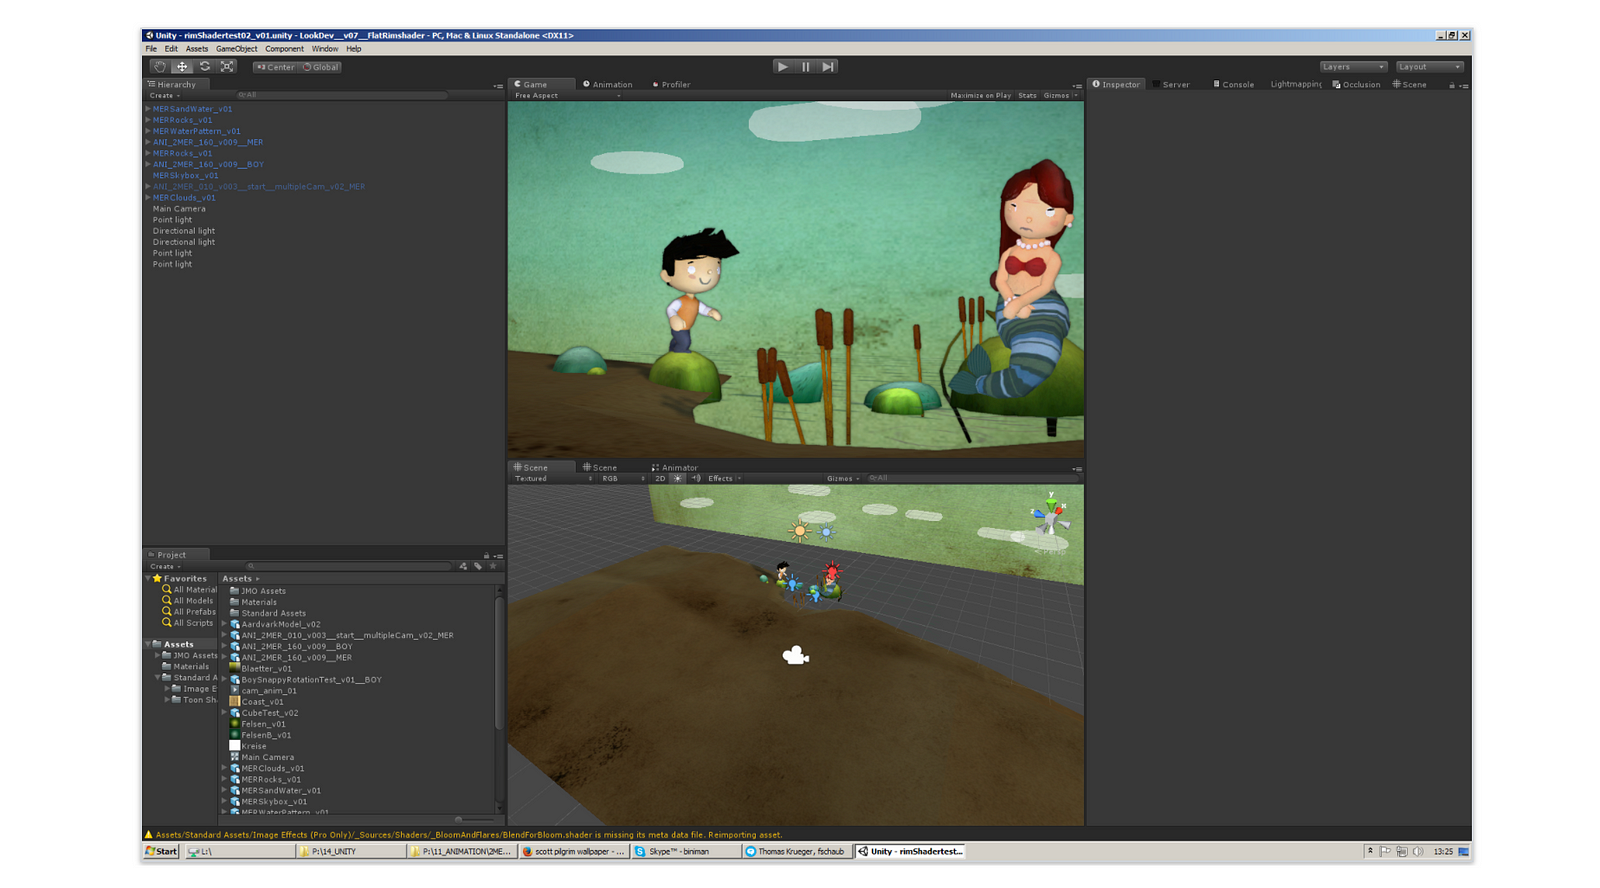This screenshot has height=888, width=1600.
Task: Click the Stats button in Game view
Action: 1027,96
